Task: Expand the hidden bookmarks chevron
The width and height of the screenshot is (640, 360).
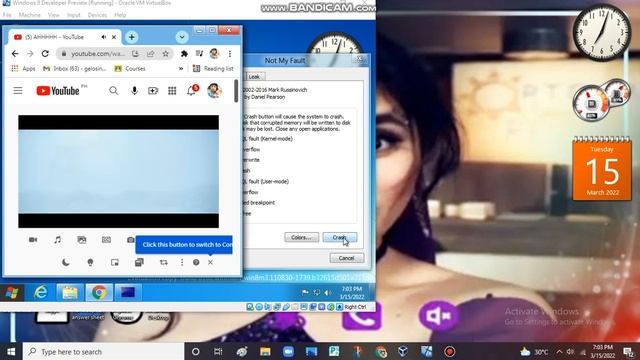Action: coord(181,69)
